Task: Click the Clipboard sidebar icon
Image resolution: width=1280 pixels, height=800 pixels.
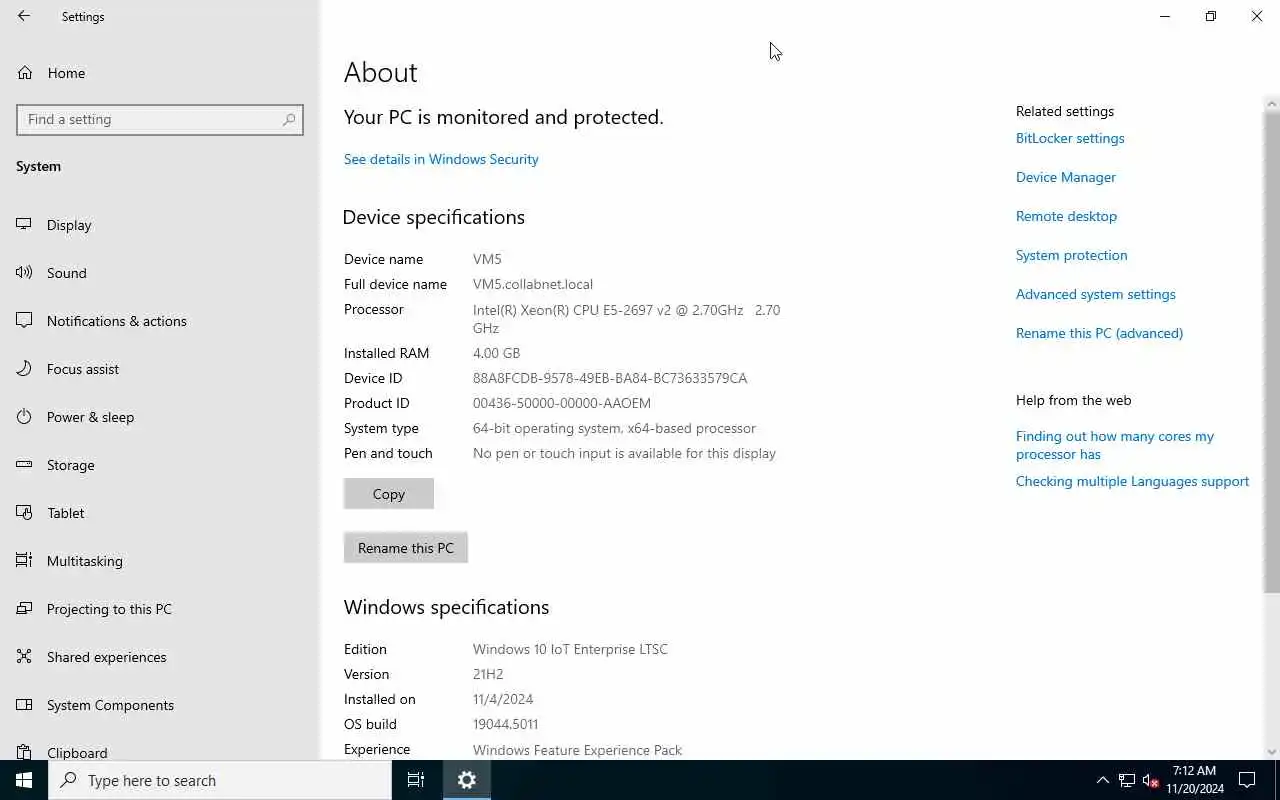Action: pyautogui.click(x=24, y=752)
